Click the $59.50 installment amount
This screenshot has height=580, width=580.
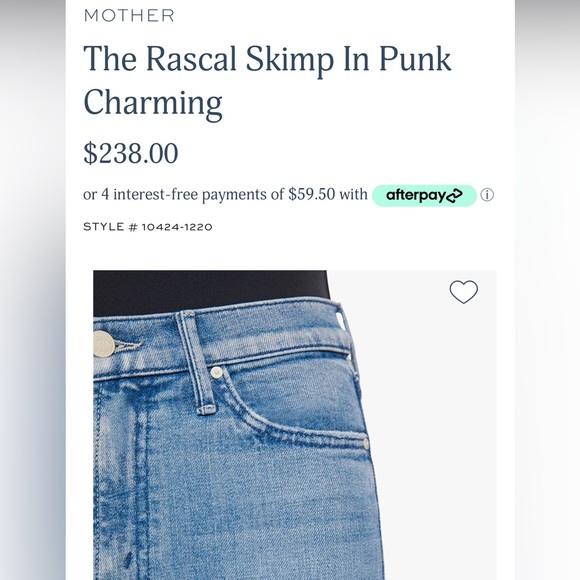[311, 194]
